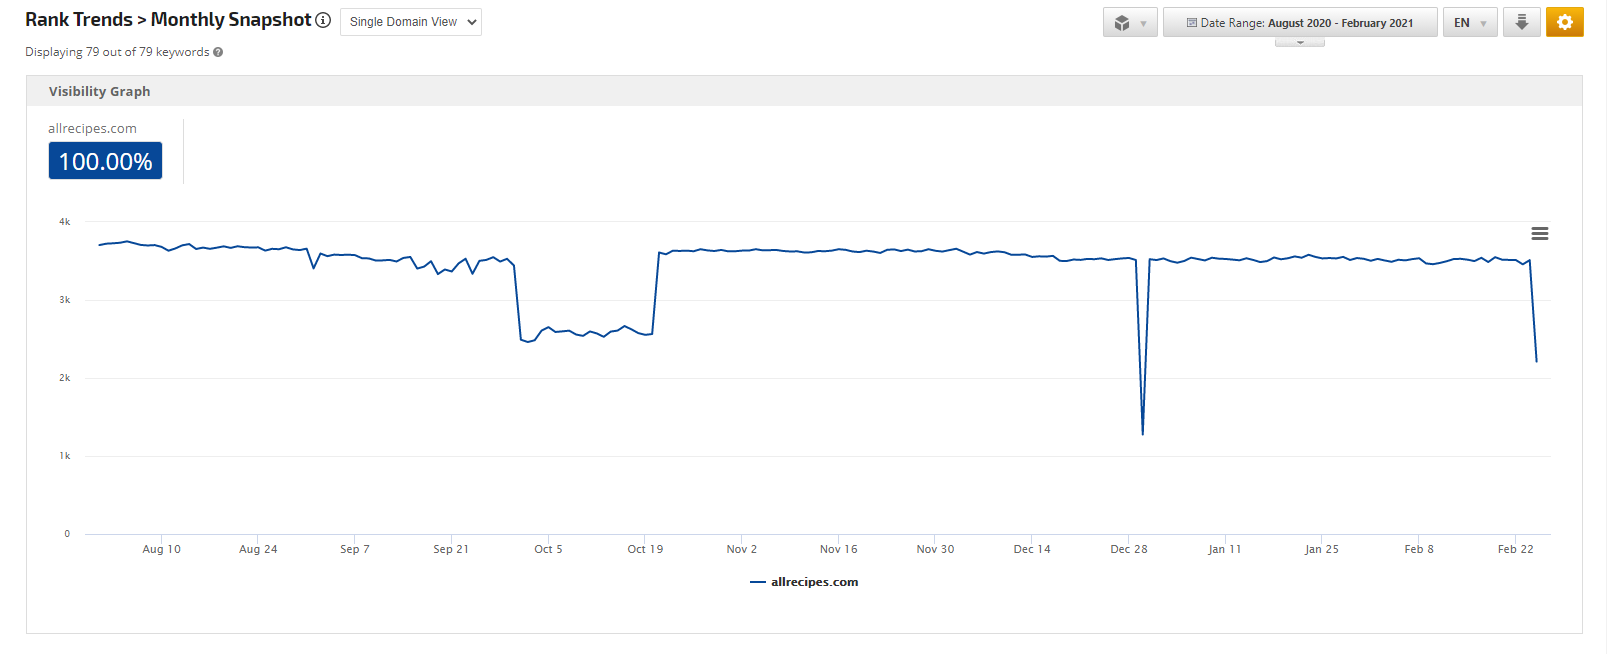The image size is (1607, 654).
Task: Open the cube package dropdown button
Action: click(x=1129, y=22)
